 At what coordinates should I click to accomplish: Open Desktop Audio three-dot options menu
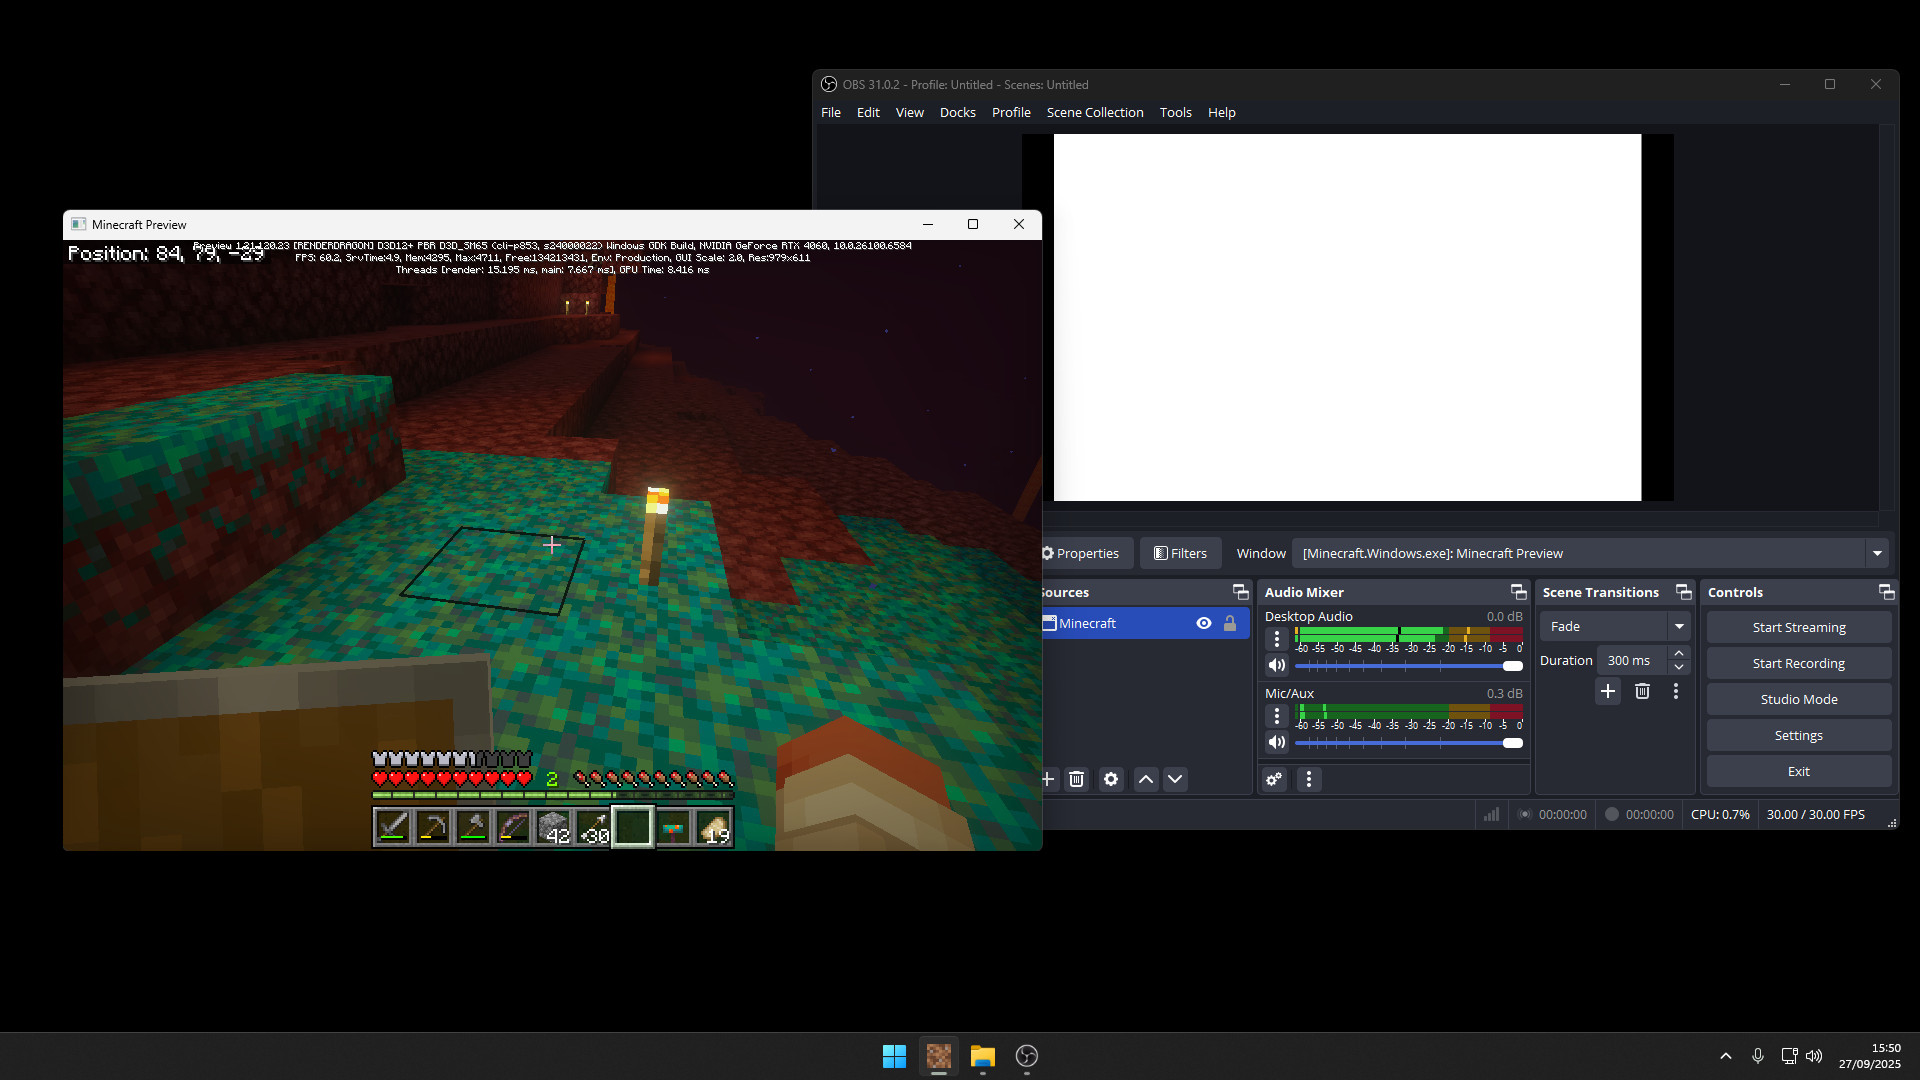[1277, 639]
